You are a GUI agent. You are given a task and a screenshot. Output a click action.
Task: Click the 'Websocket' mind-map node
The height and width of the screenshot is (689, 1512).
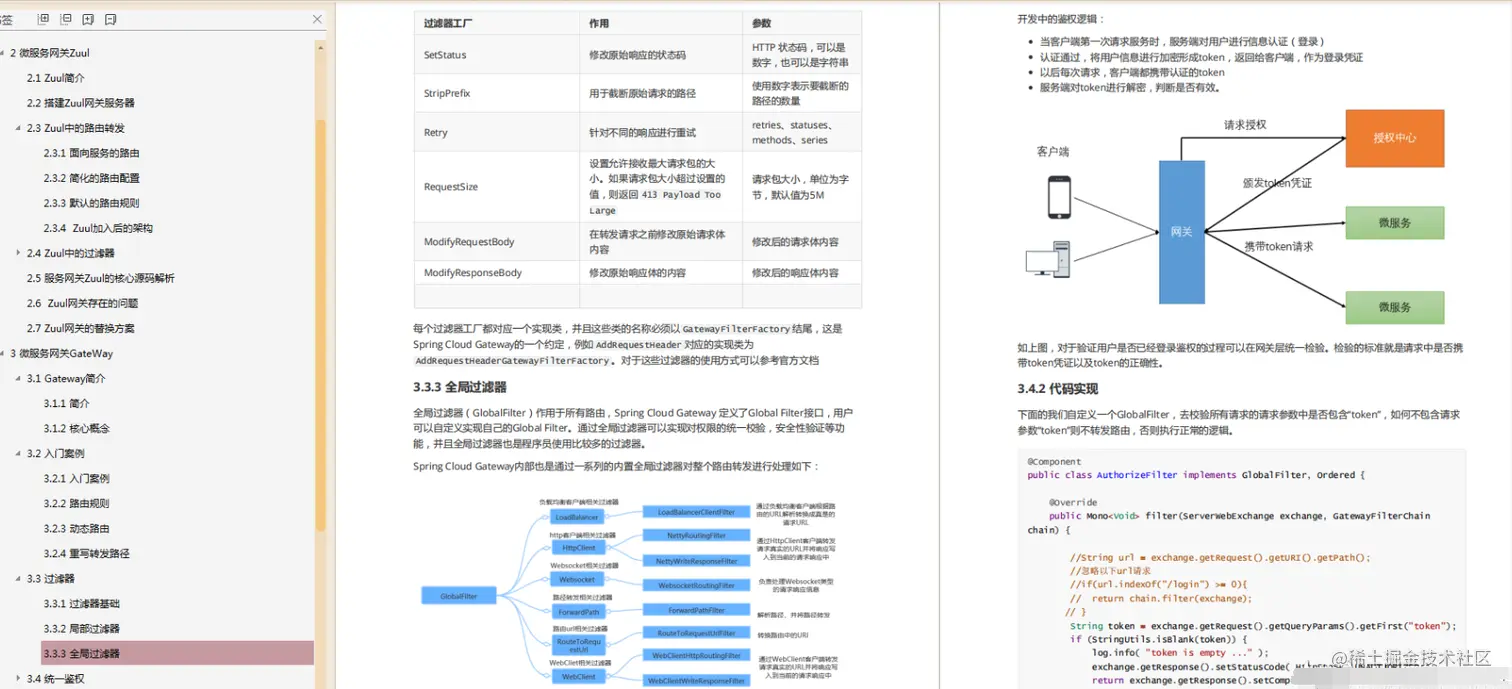pyautogui.click(x=577, y=580)
